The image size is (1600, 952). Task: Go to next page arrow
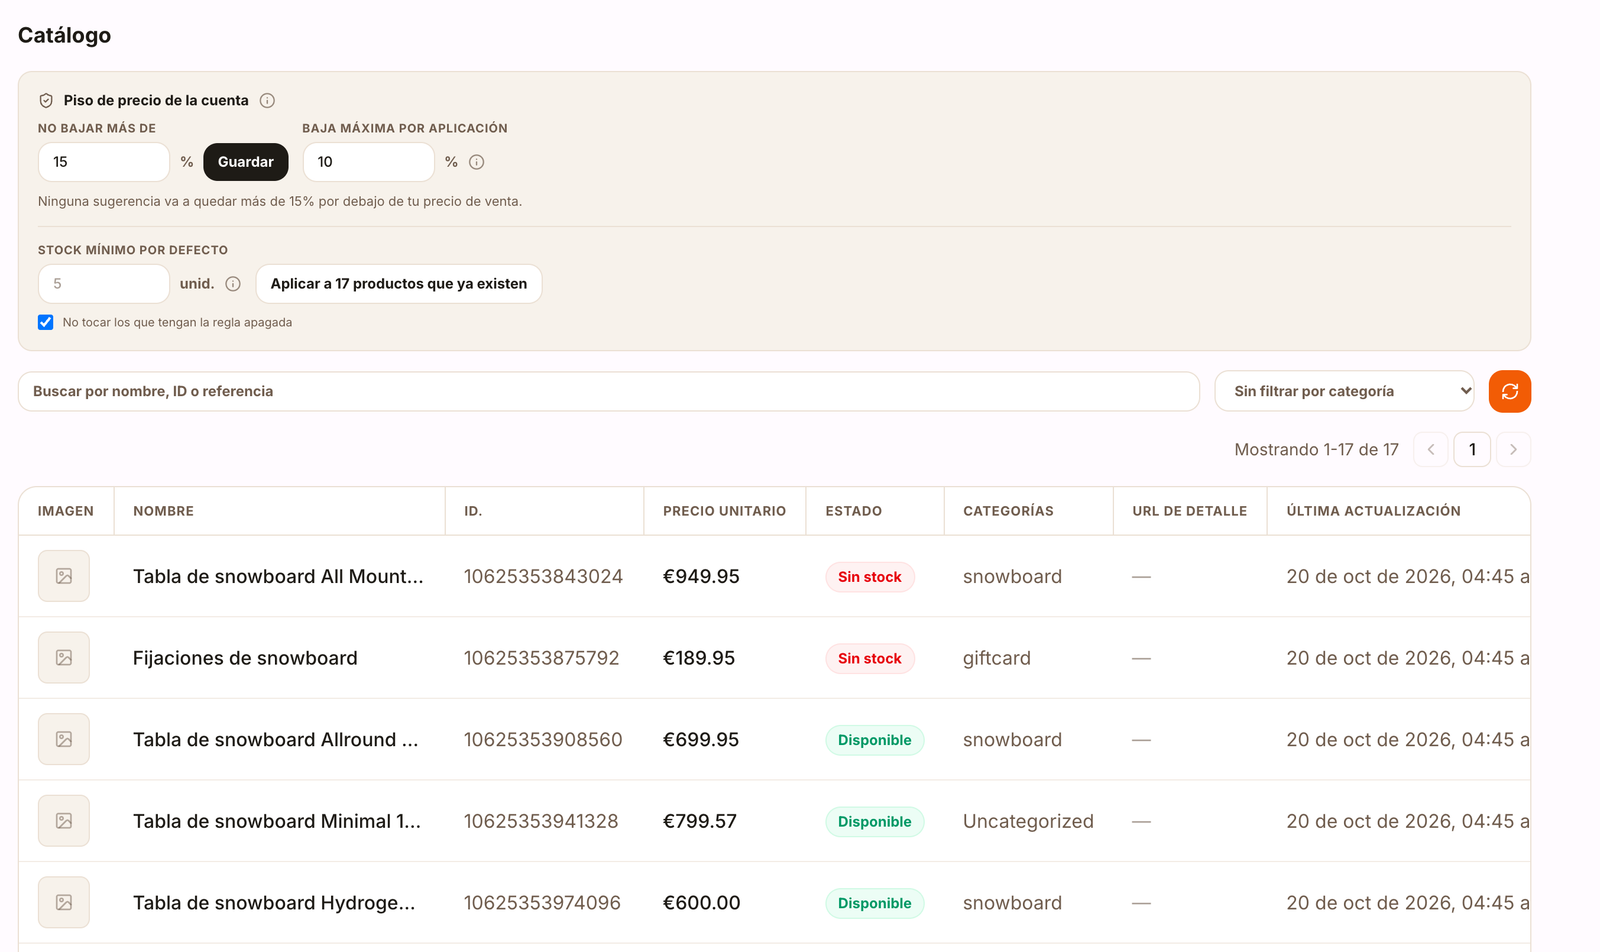click(1513, 450)
